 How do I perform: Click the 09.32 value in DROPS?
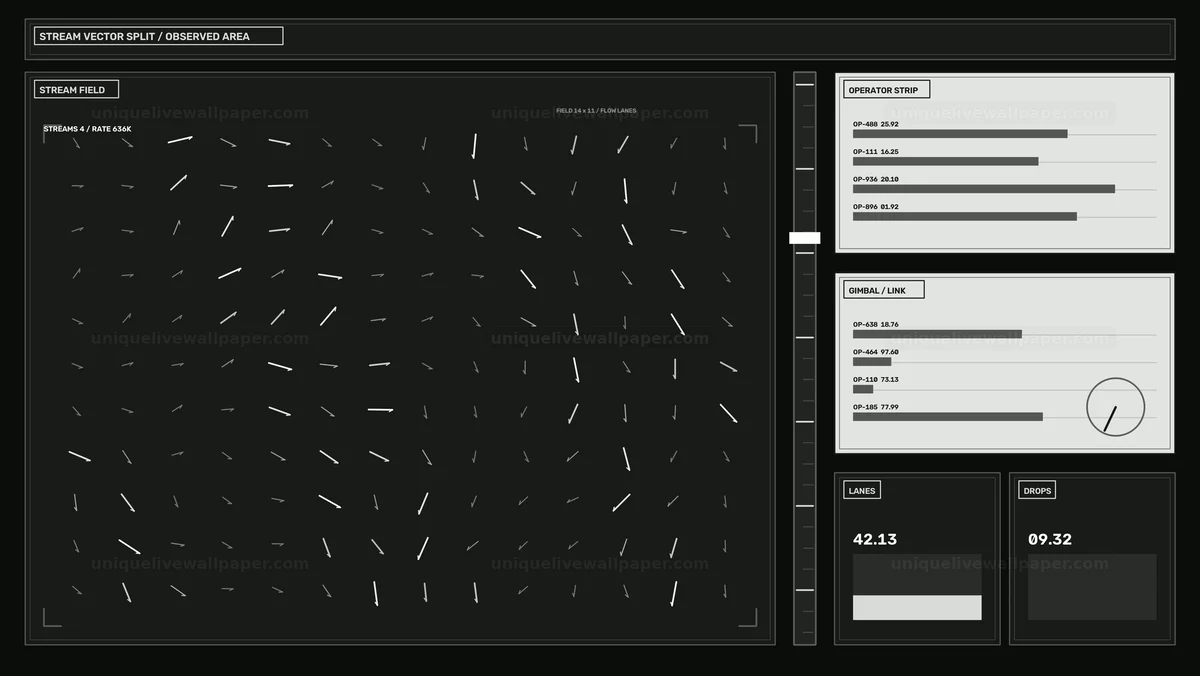pyautogui.click(x=1050, y=539)
